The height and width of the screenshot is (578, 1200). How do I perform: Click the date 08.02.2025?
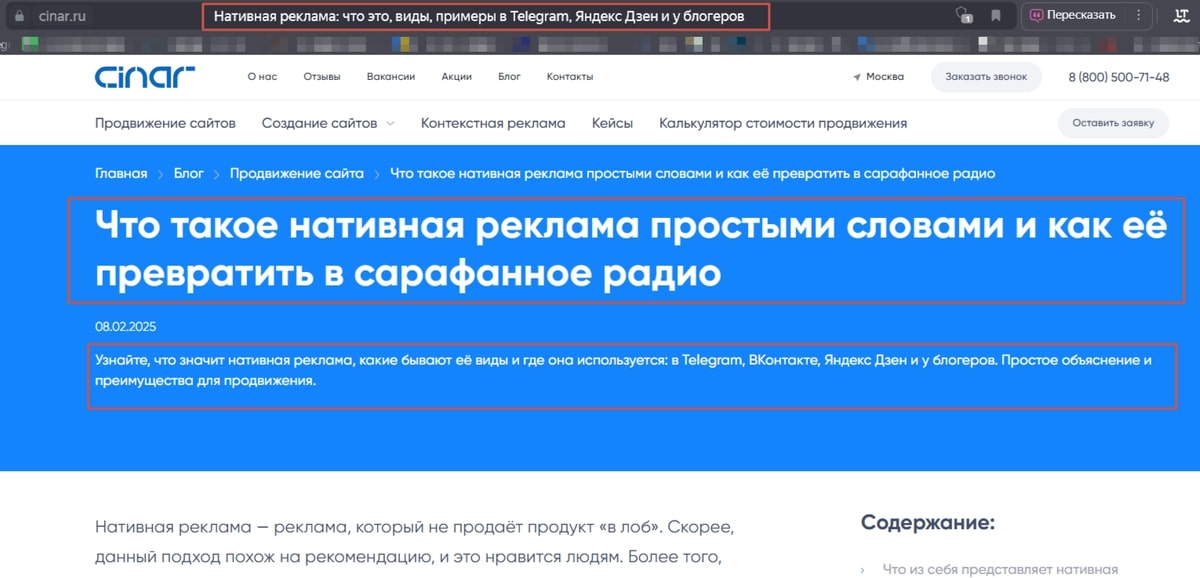point(126,327)
